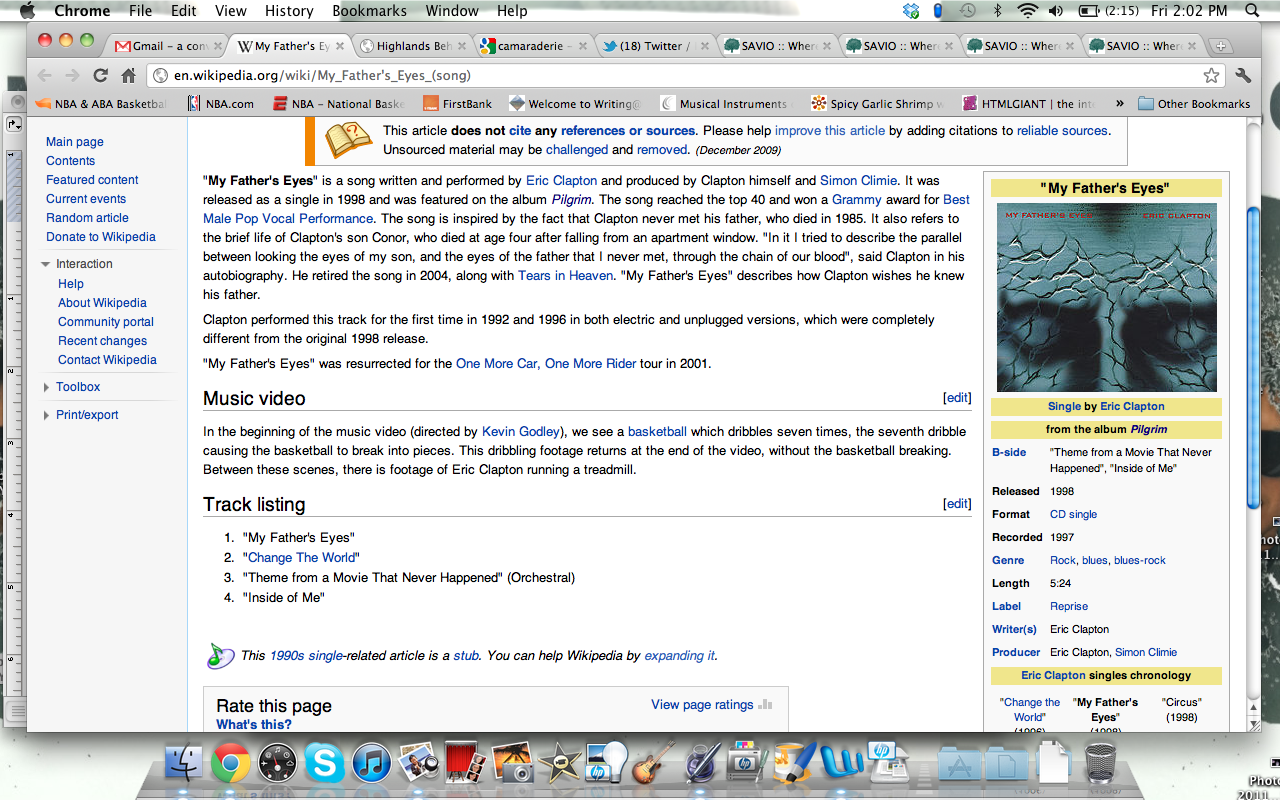Screen dimensions: 1280x800
Task: Open the Trash in the Dock
Action: coord(1100,763)
